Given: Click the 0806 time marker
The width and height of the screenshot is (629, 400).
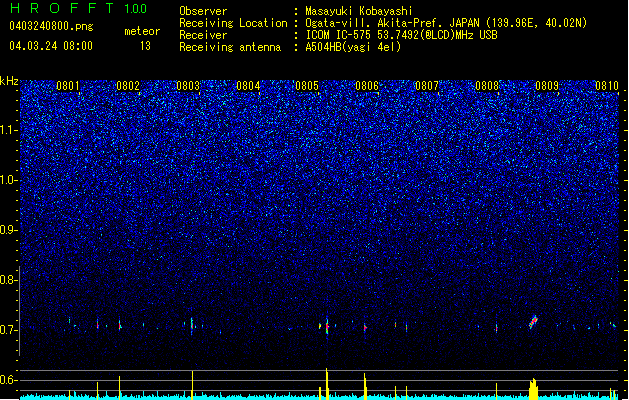Looking at the screenshot, I should [367, 86].
